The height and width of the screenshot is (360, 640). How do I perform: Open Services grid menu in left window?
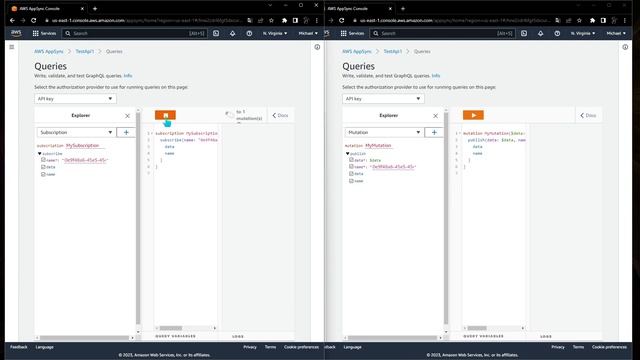[44, 33]
